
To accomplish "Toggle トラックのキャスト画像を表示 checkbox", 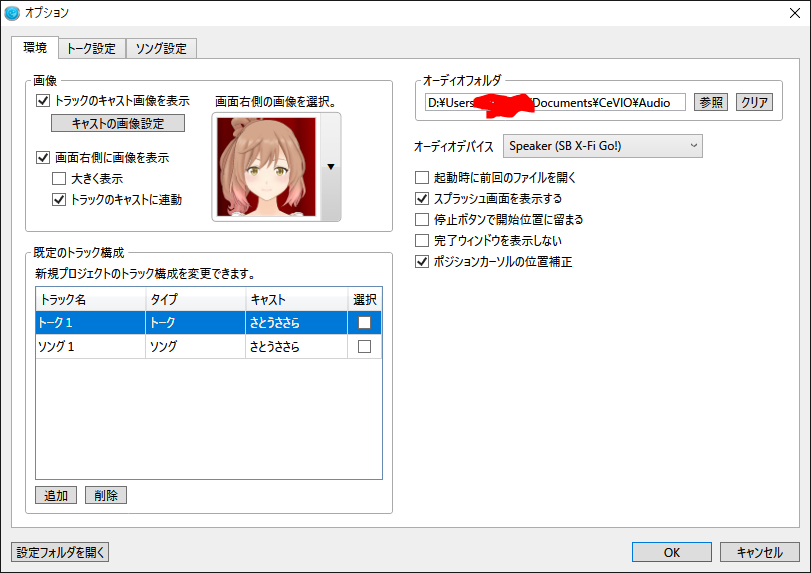I will (43, 101).
